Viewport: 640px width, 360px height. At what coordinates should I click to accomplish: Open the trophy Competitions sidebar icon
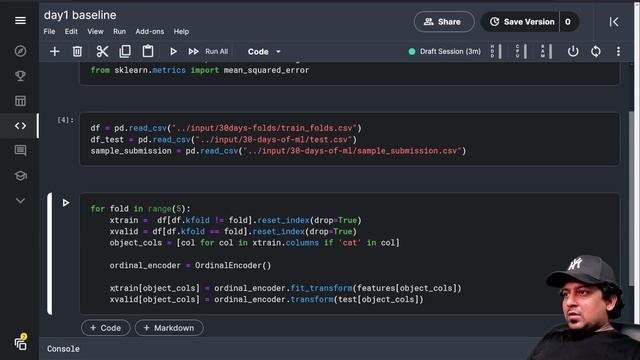click(x=20, y=76)
